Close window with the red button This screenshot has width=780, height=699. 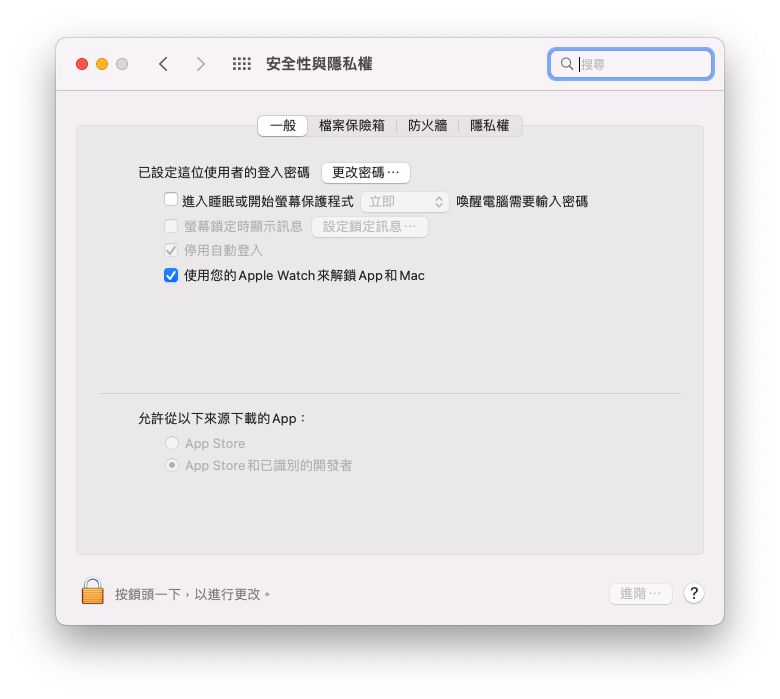point(82,64)
